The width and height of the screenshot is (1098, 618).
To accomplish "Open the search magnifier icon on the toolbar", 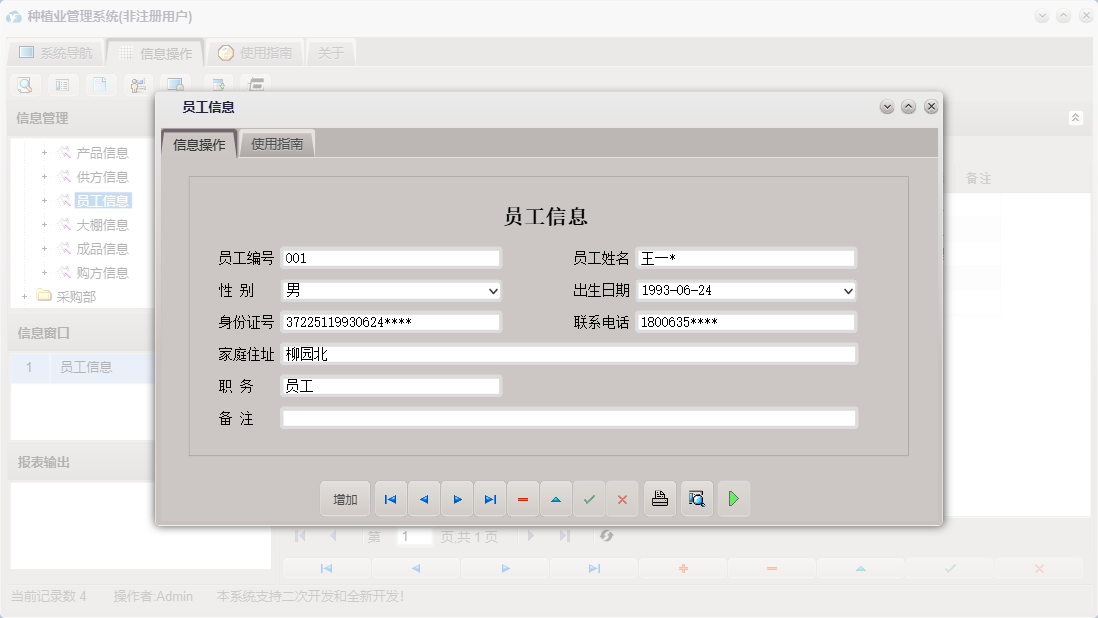I will 24,85.
